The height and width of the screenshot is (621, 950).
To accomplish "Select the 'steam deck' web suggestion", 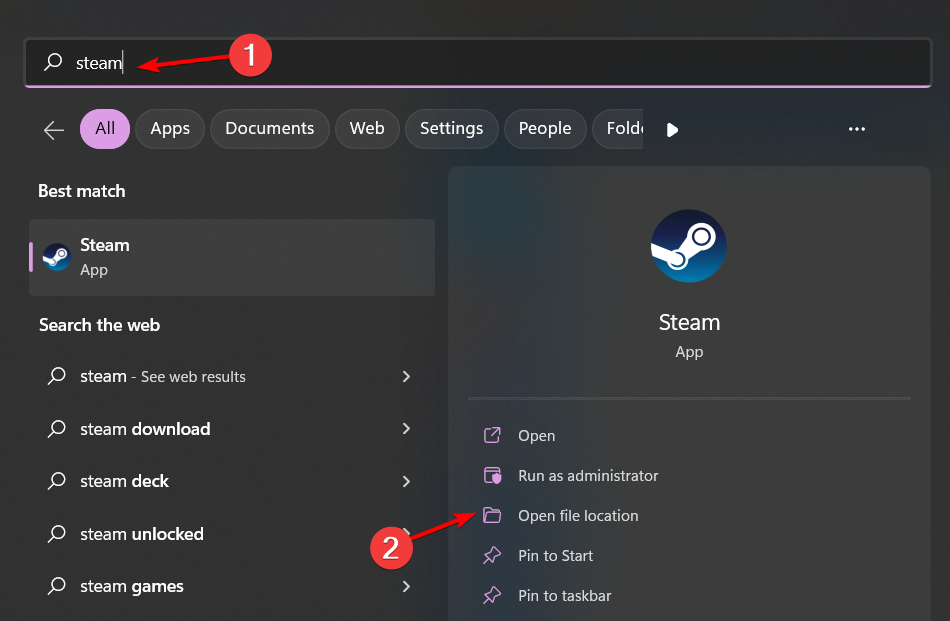I will click(232, 481).
